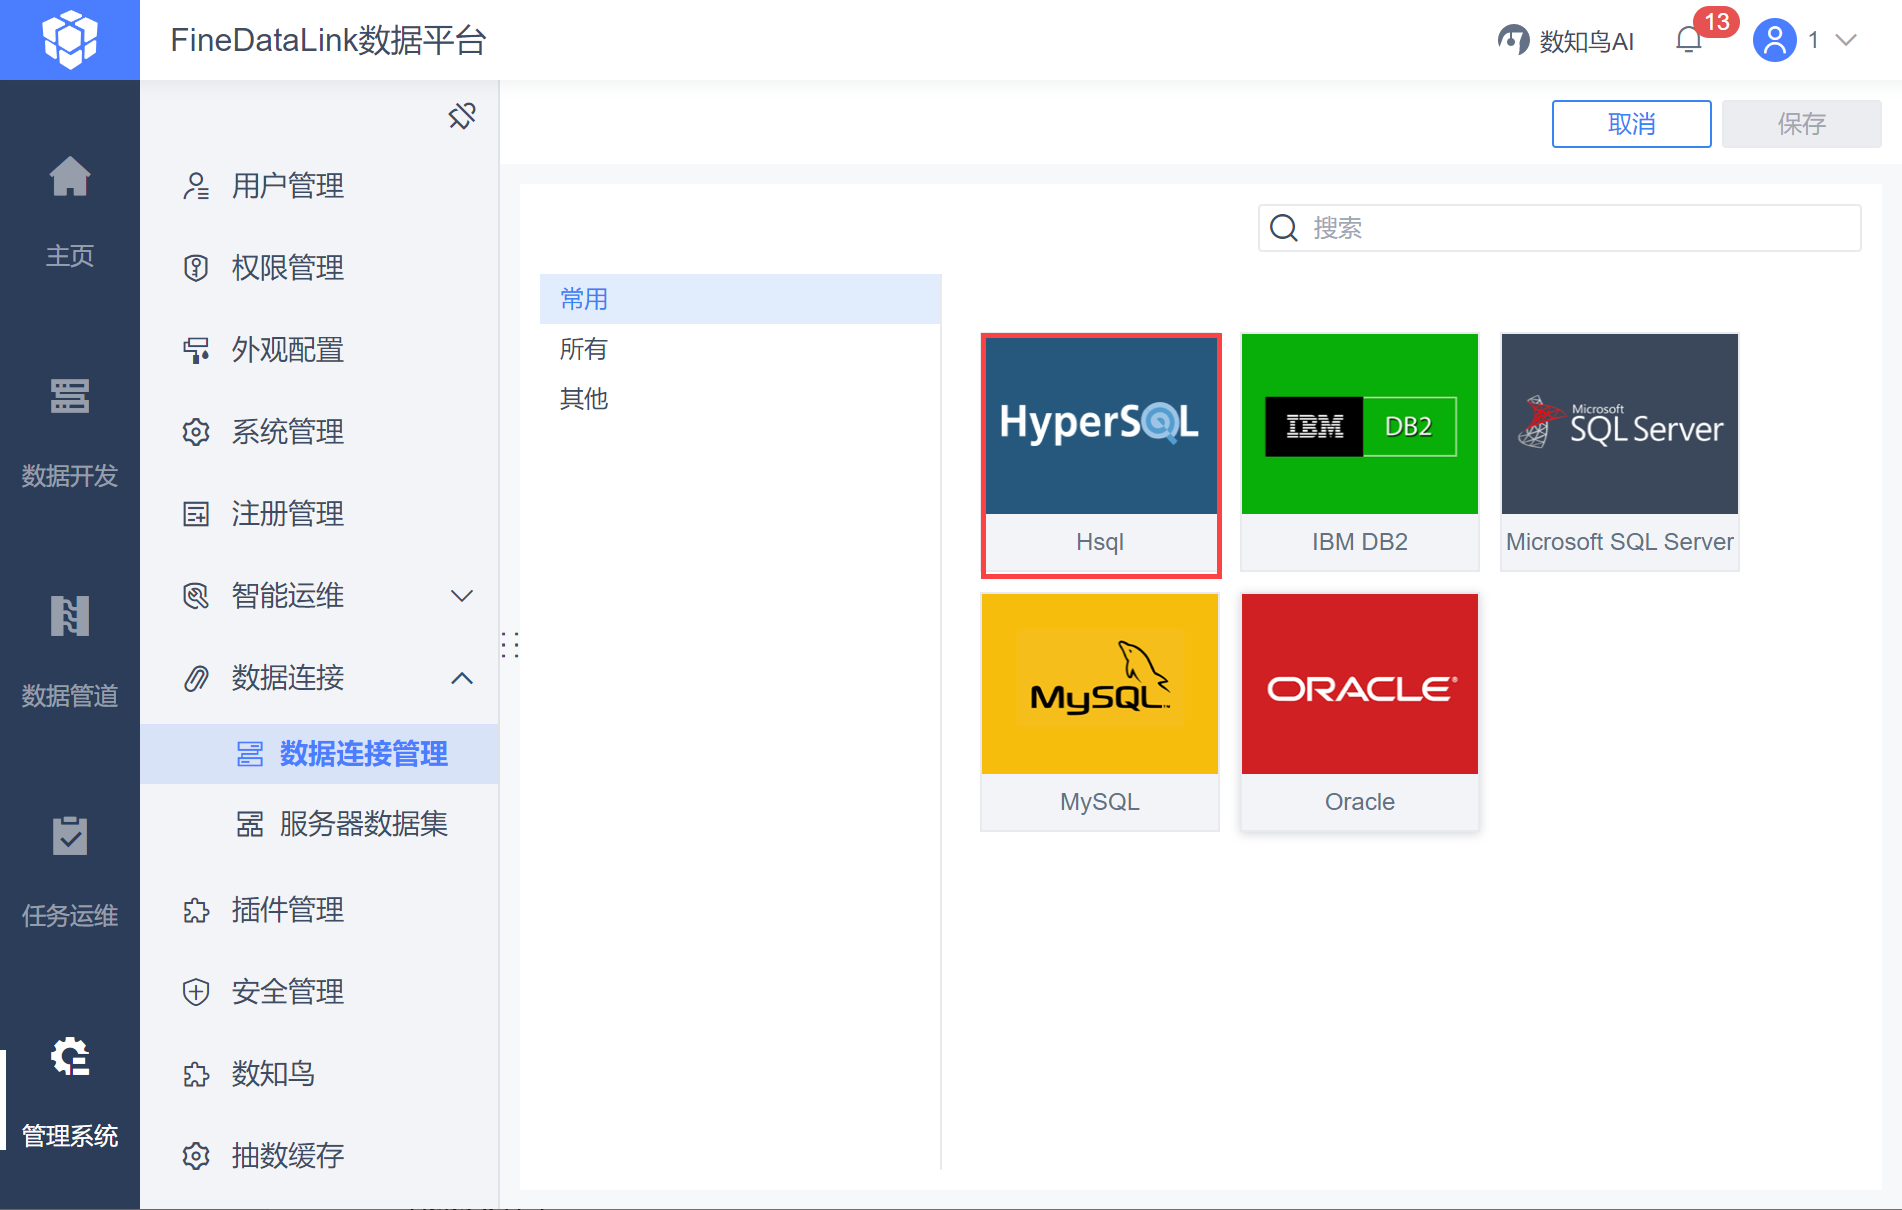Viewport: 1902px width, 1210px height.
Task: Choose the IBM DB2 database tile
Action: [x=1360, y=452]
